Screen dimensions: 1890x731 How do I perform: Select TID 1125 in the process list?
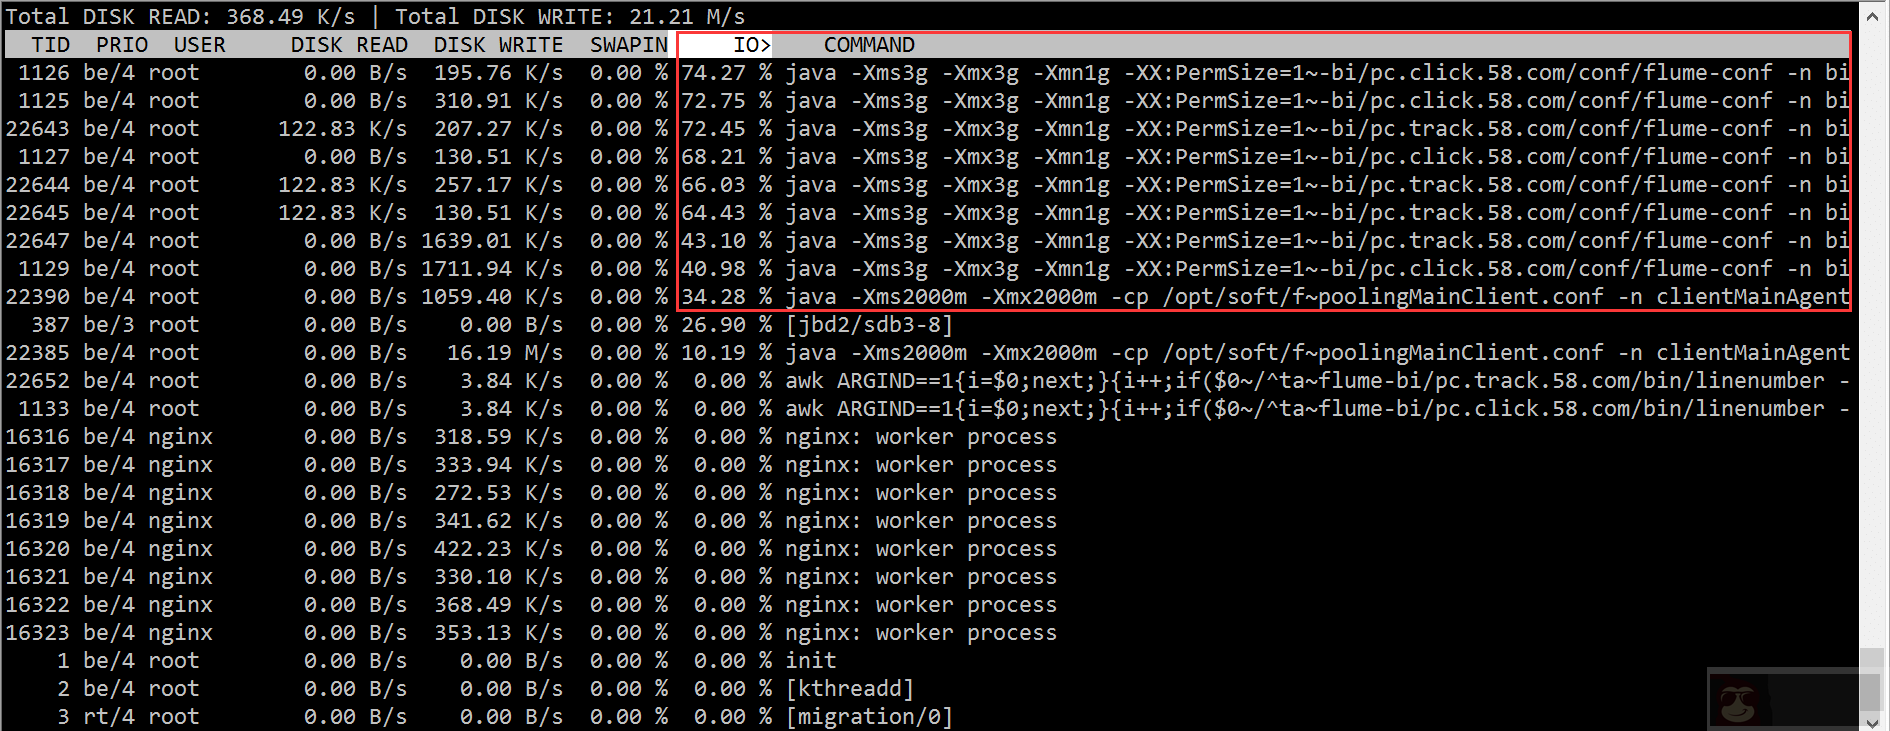(x=44, y=101)
